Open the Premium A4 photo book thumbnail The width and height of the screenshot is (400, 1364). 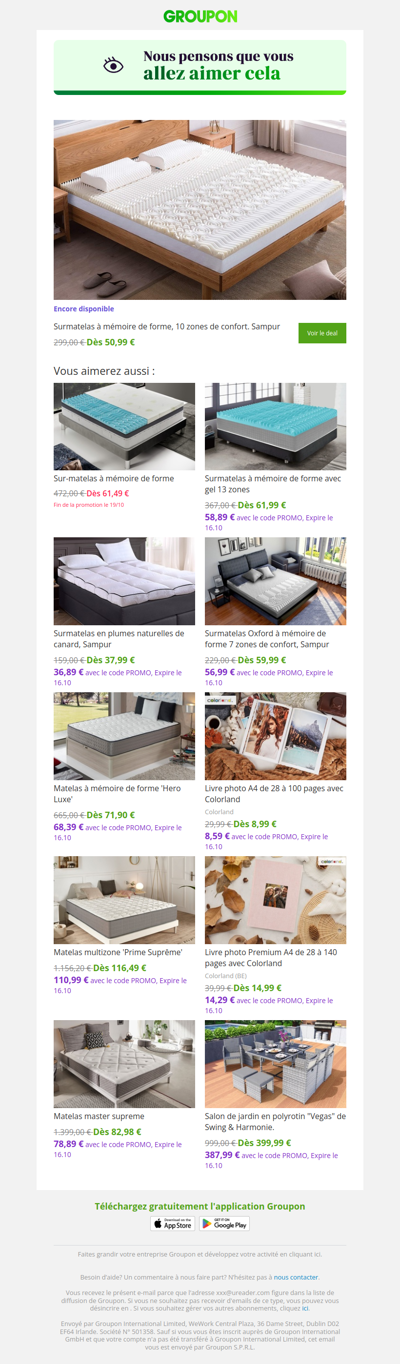(276, 899)
